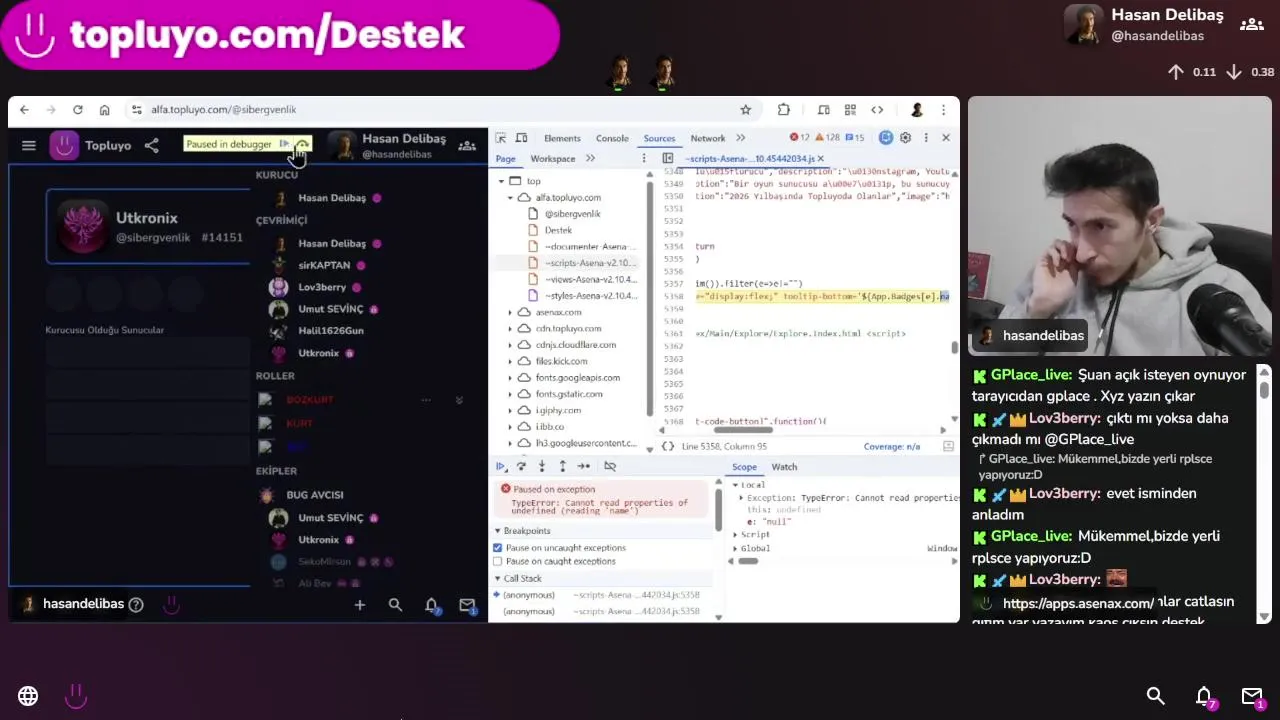This screenshot has width=1280, height=720.
Task: Expand the cdn.topluyo.com domain
Action: [x=510, y=328]
